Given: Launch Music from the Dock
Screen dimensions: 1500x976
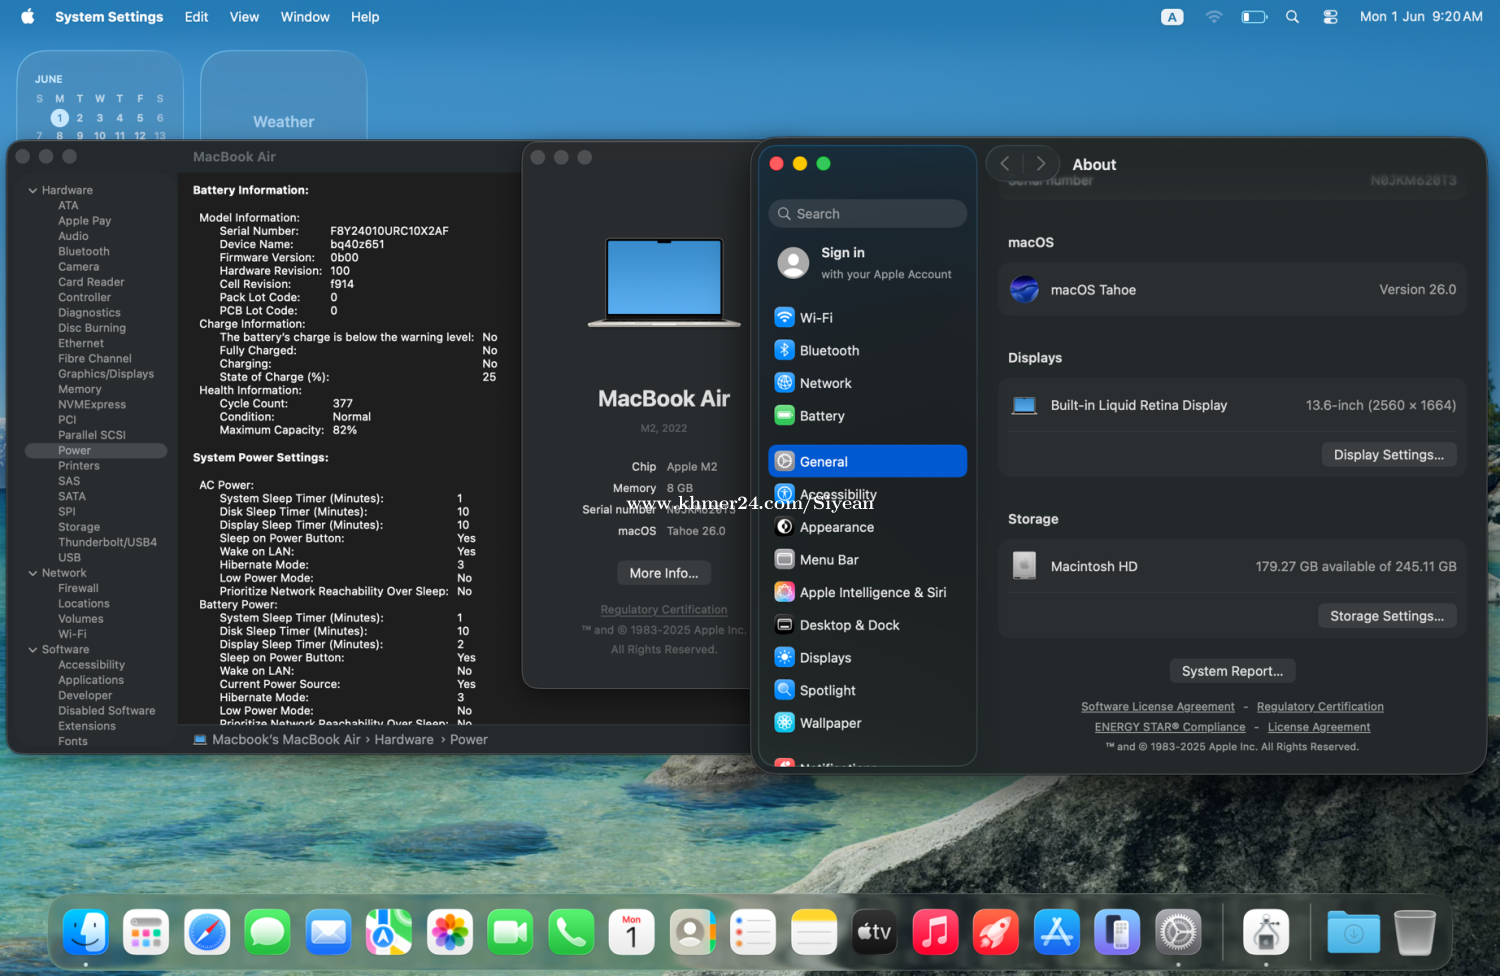Looking at the screenshot, I should (935, 933).
